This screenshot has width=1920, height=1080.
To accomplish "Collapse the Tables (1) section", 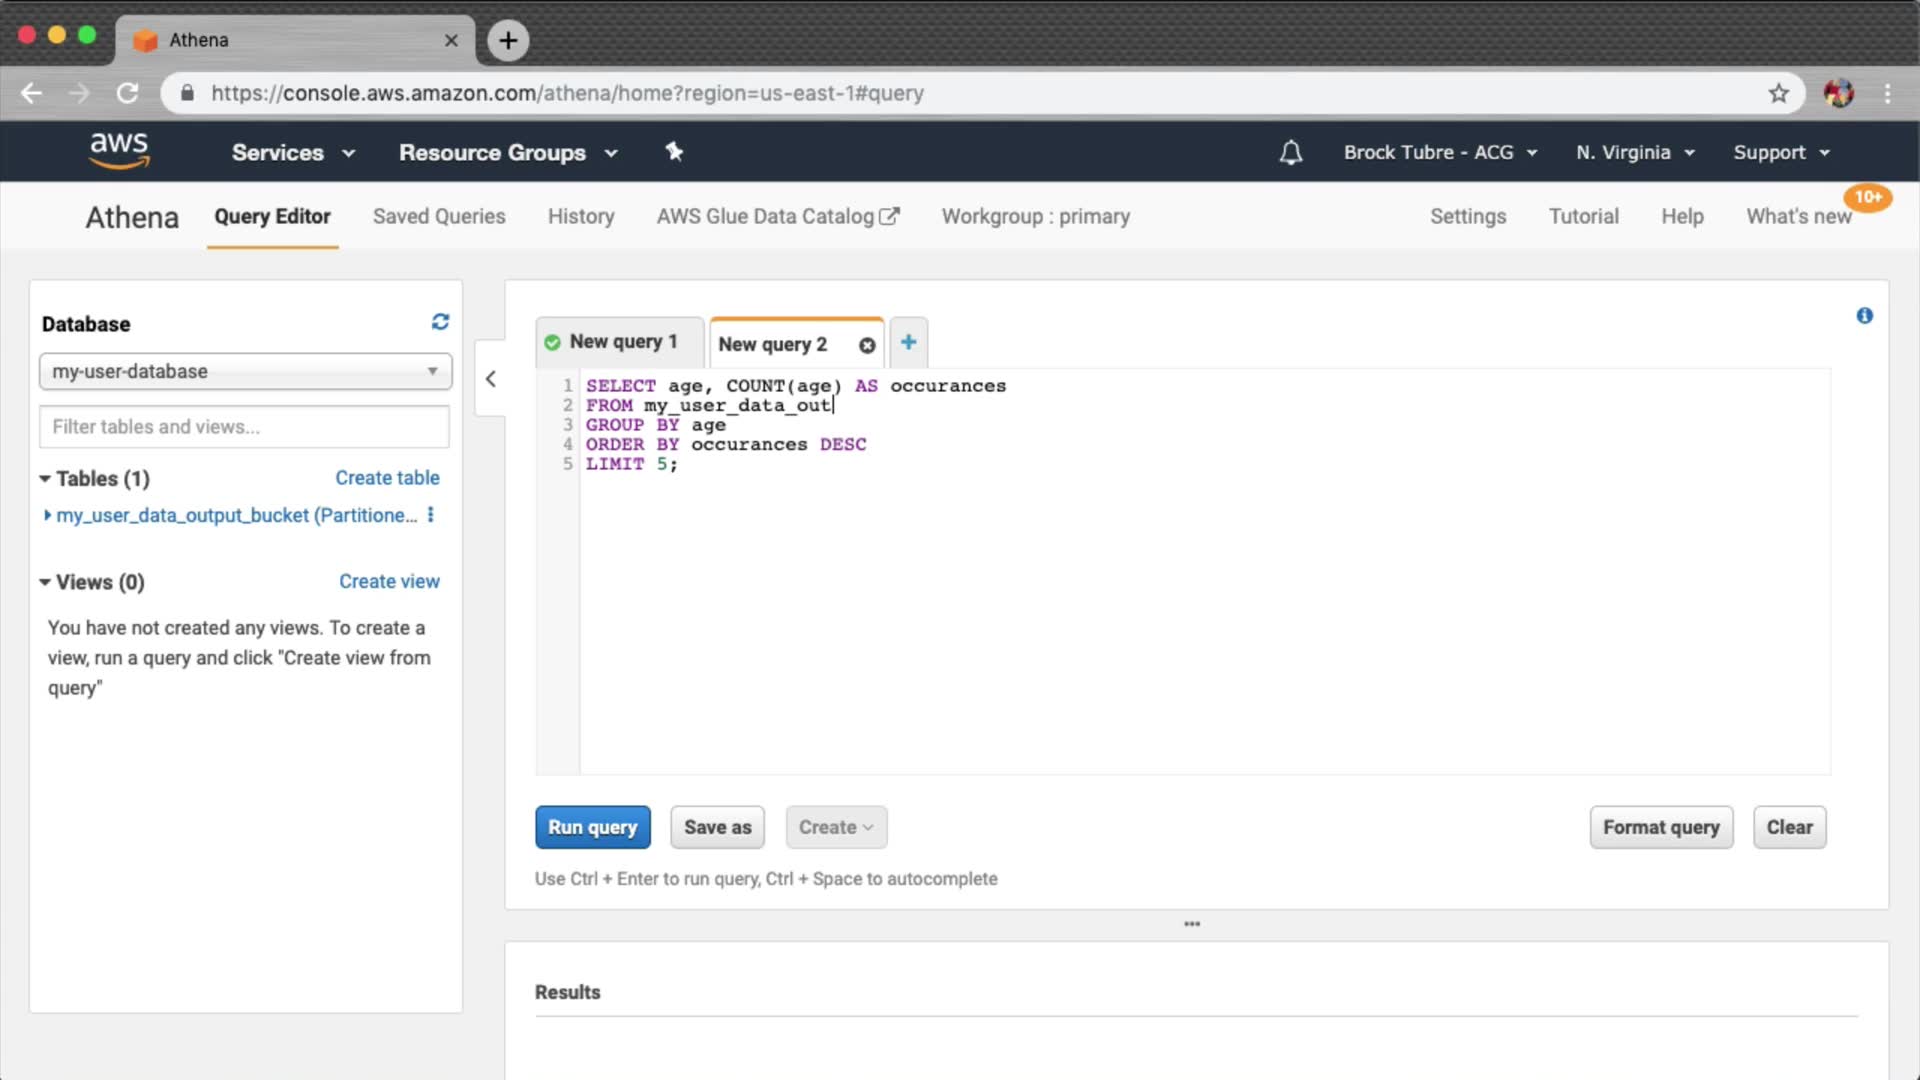I will (45, 479).
